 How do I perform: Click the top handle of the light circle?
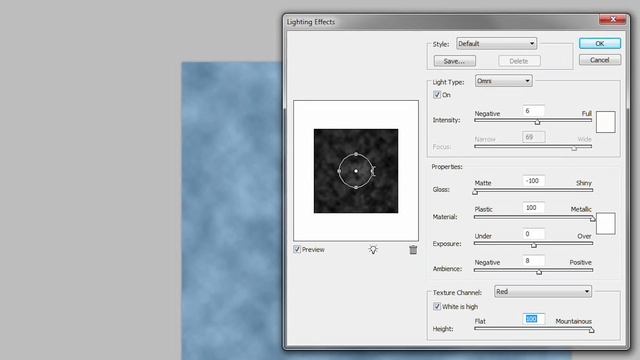tap(356, 154)
